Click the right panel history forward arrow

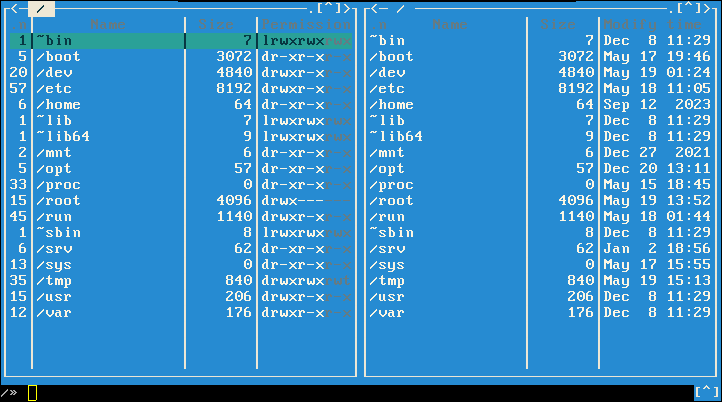tap(716, 9)
